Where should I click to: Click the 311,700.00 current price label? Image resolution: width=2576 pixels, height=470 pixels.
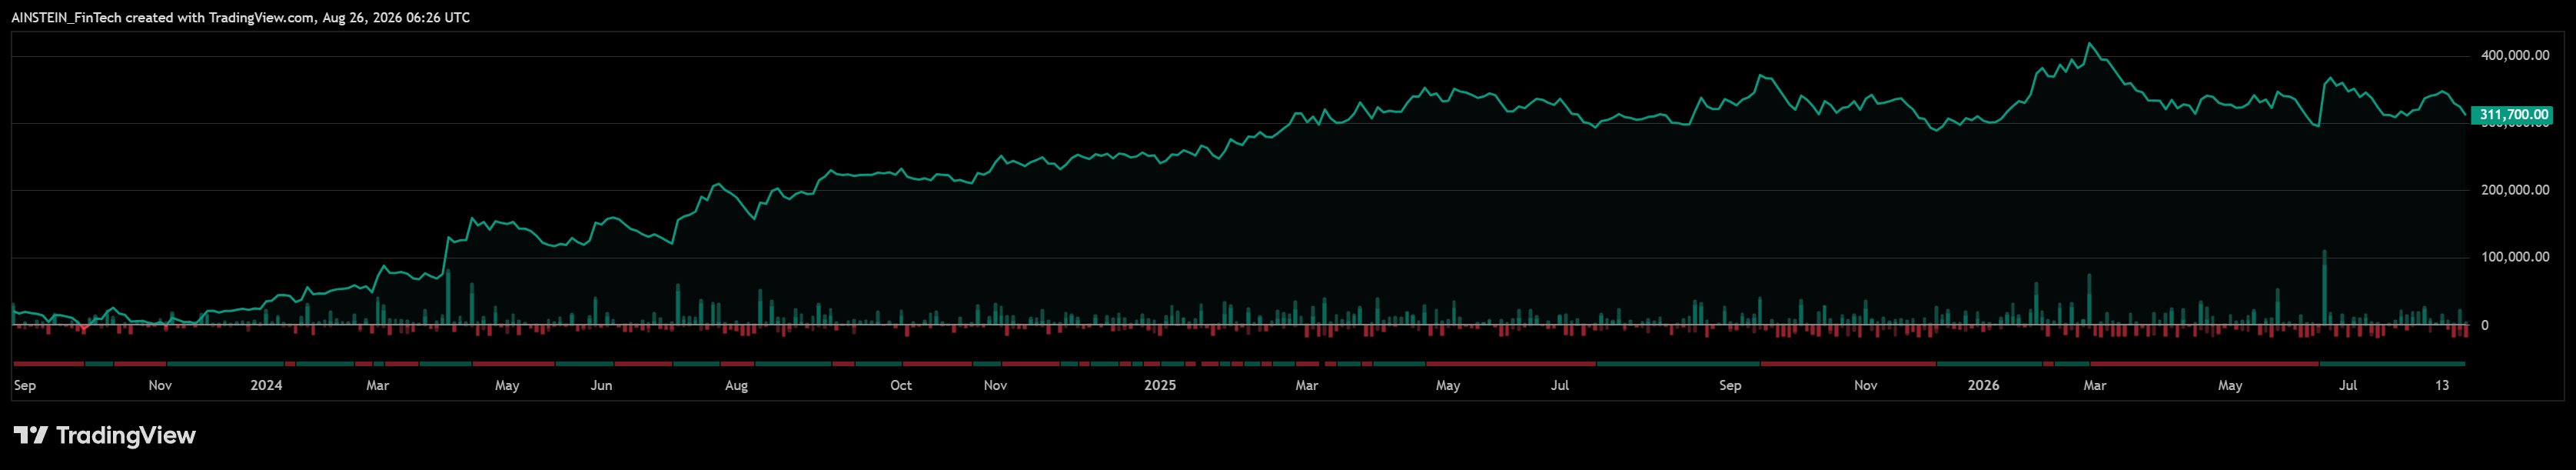coord(2512,115)
